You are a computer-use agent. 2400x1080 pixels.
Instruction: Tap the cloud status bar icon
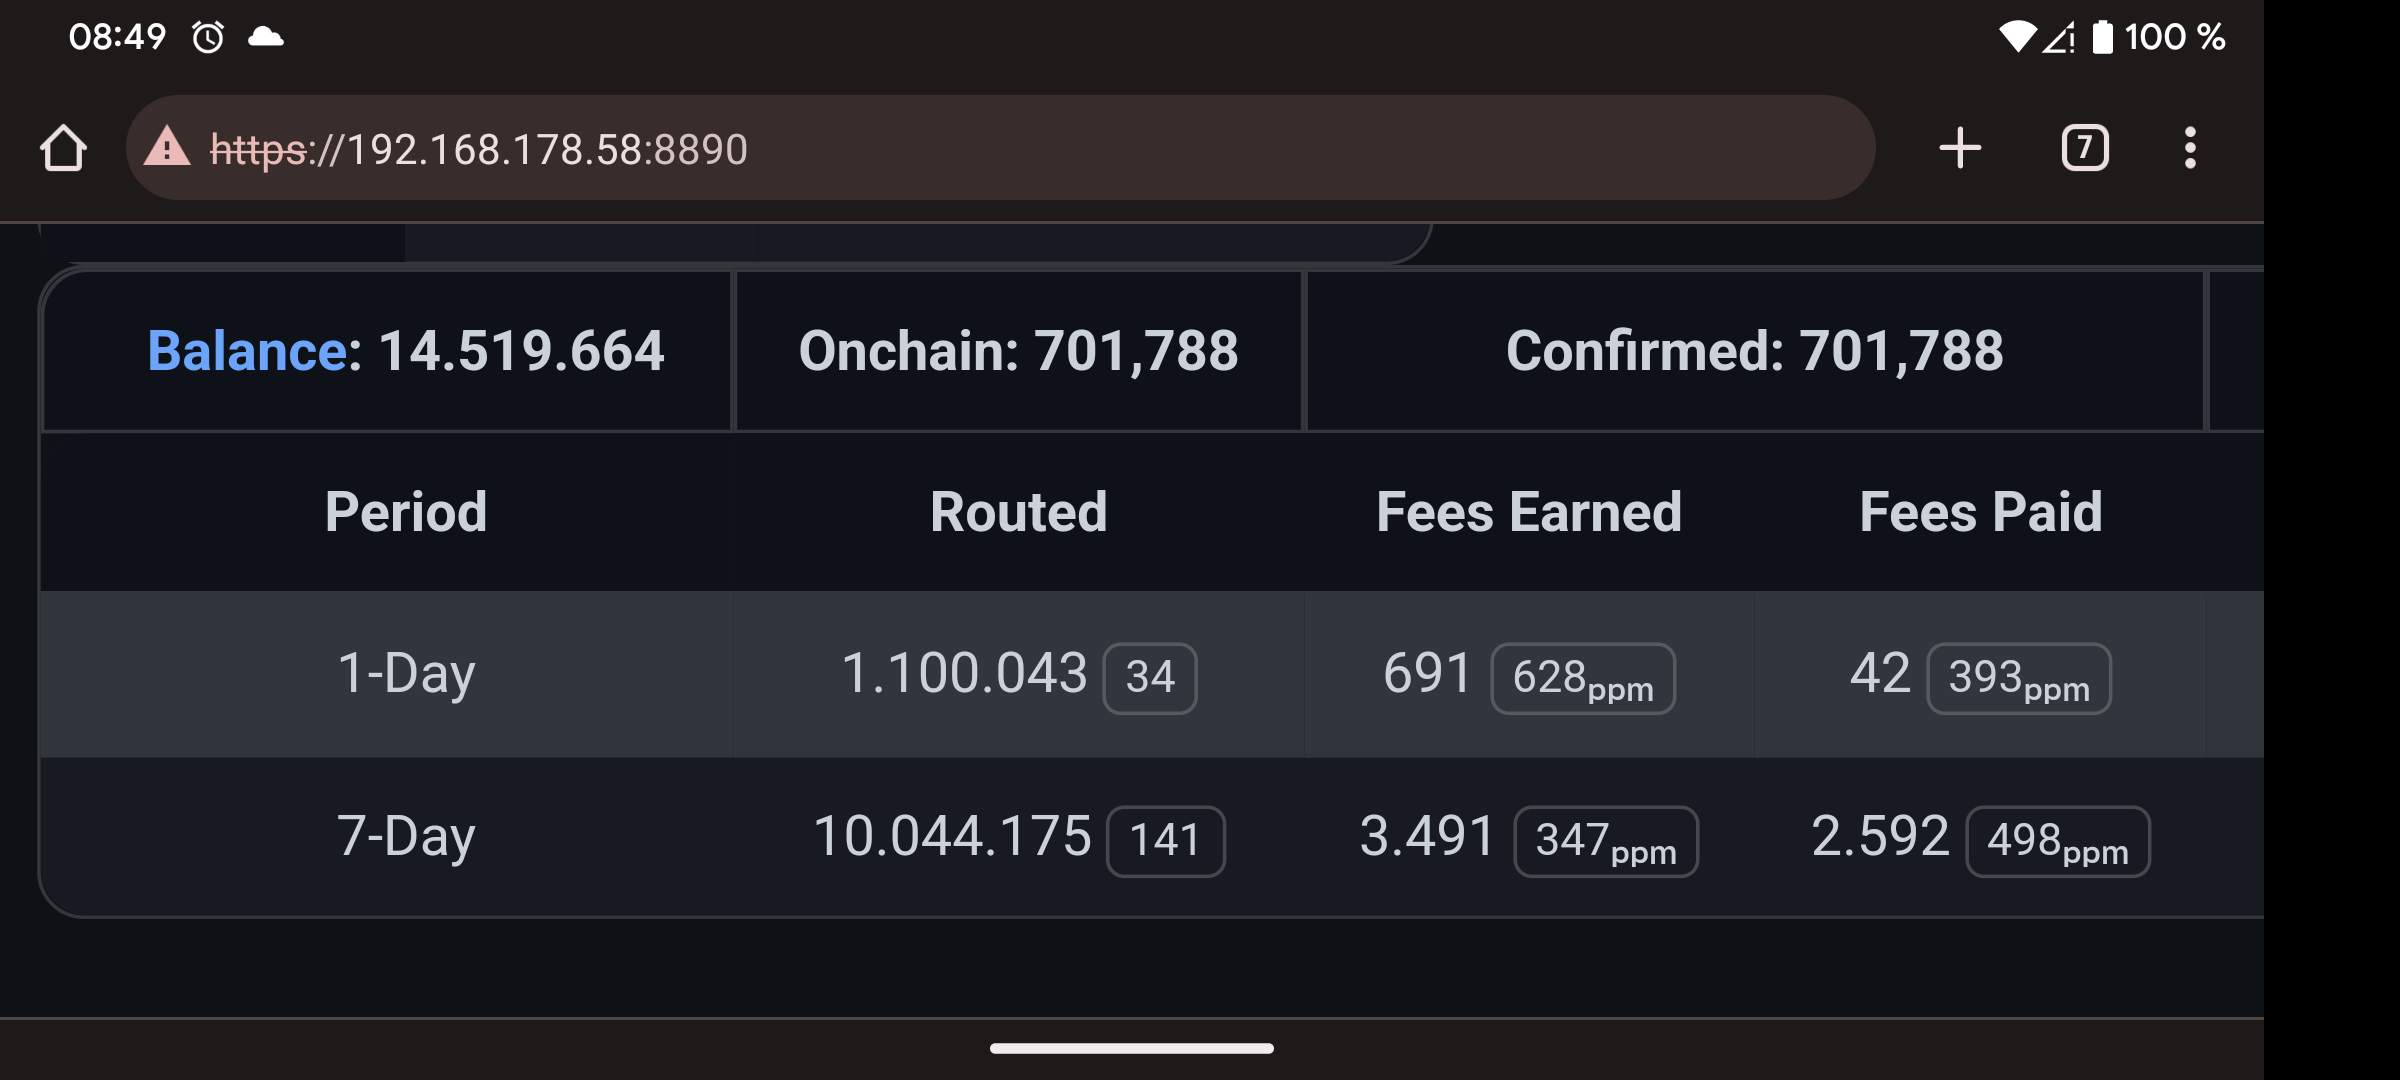click(265, 37)
